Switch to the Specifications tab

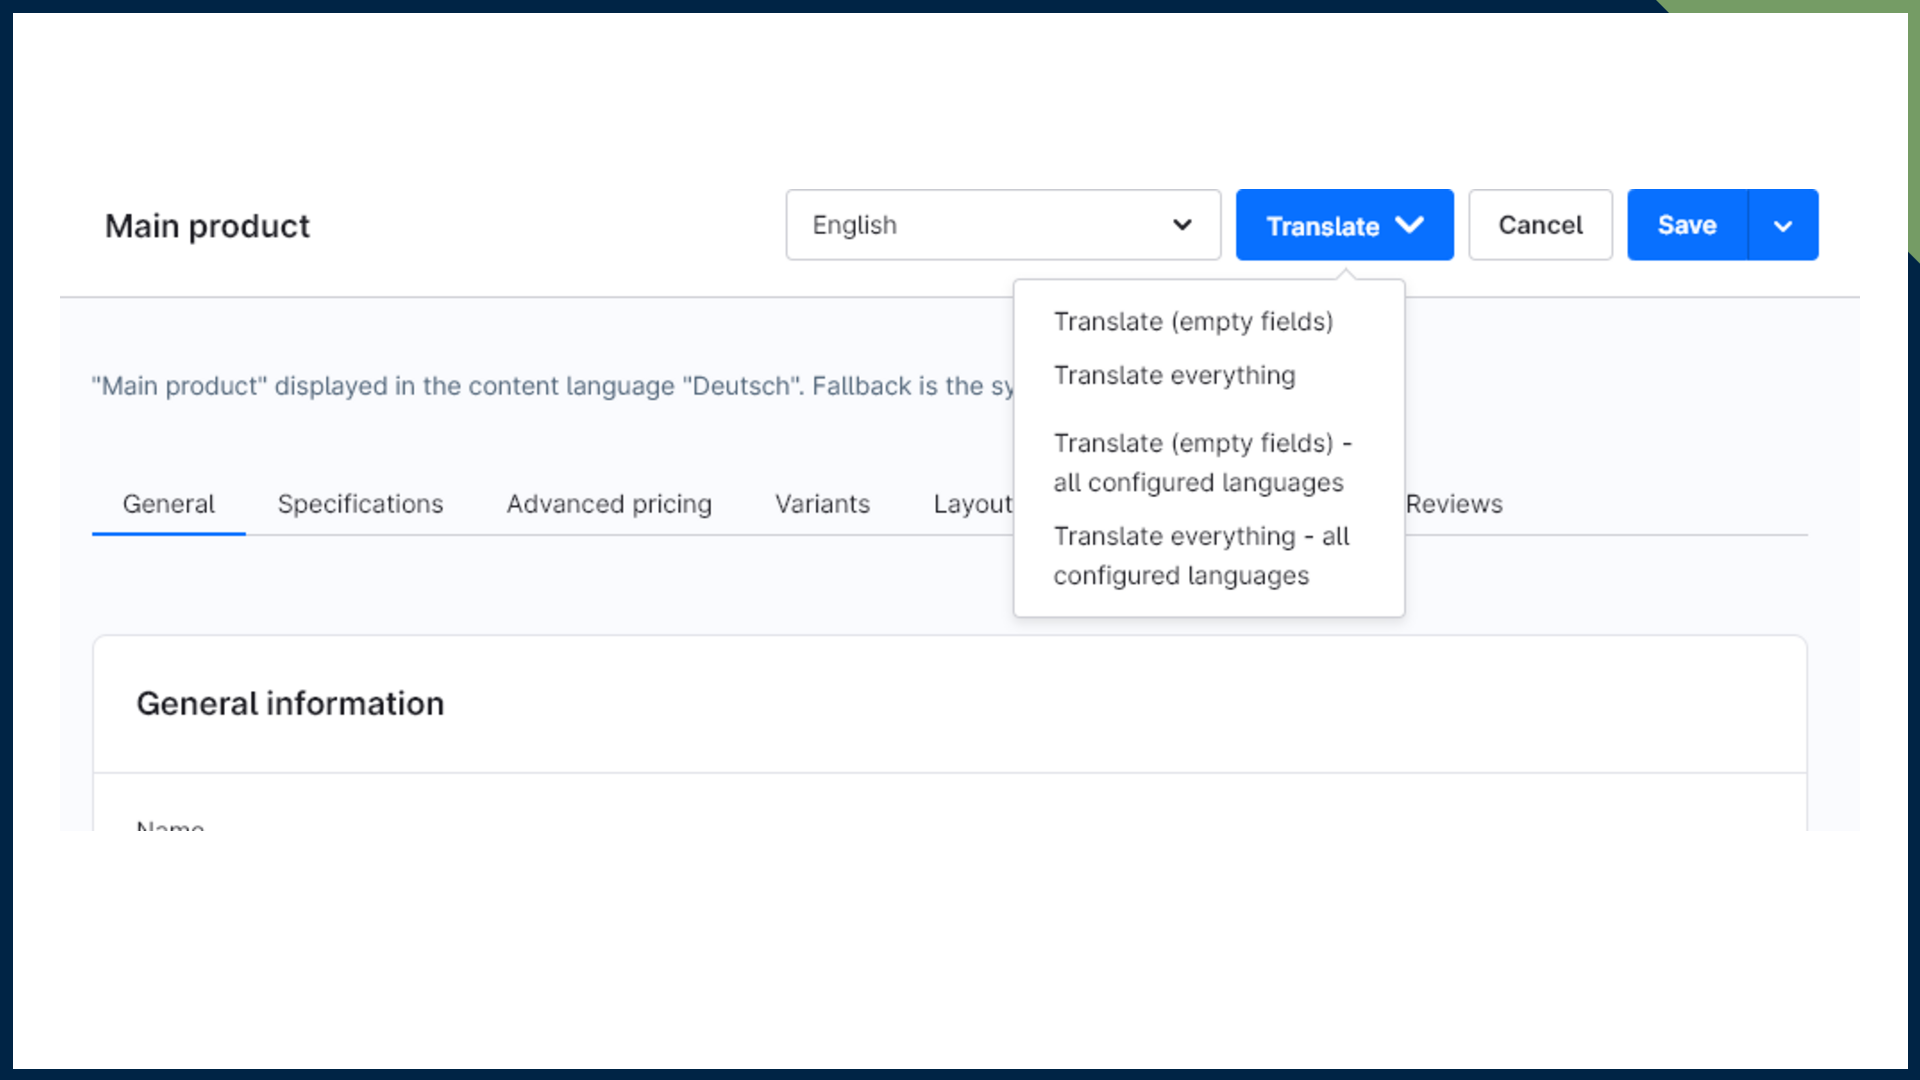tap(360, 504)
